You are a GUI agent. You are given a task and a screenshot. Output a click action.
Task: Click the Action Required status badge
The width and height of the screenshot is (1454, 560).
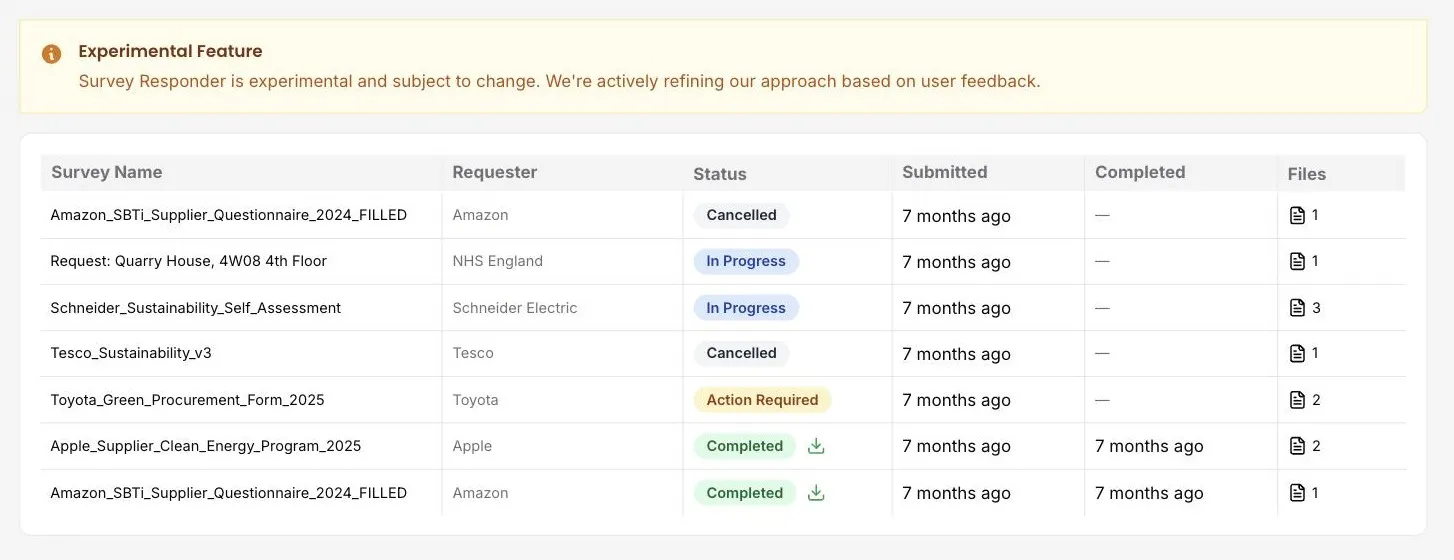[762, 400]
